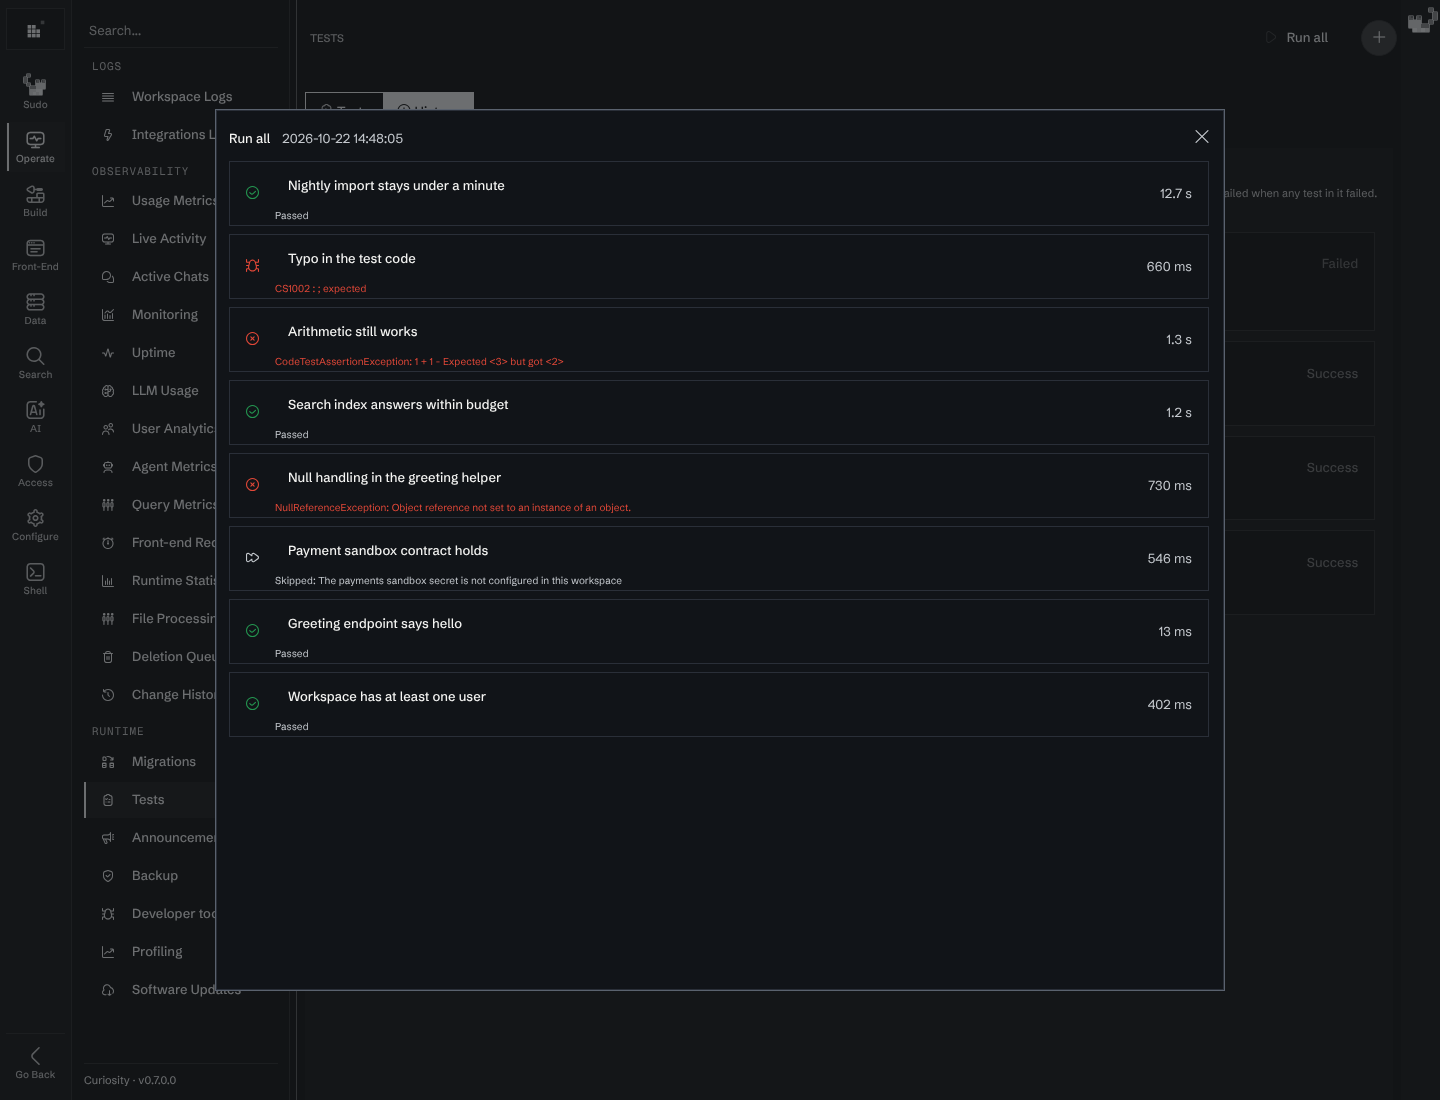Click the passed icon on Greeting endpoint row

click(252, 631)
